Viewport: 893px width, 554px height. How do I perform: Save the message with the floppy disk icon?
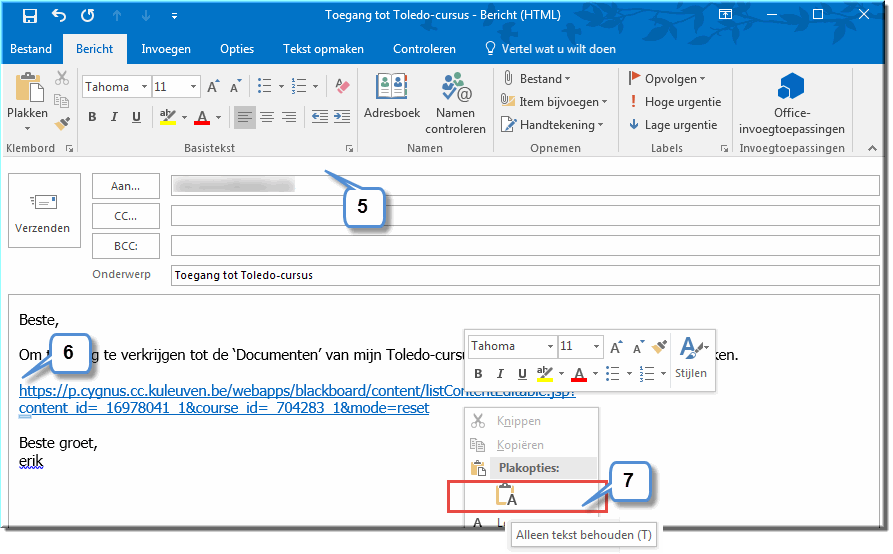(x=30, y=15)
